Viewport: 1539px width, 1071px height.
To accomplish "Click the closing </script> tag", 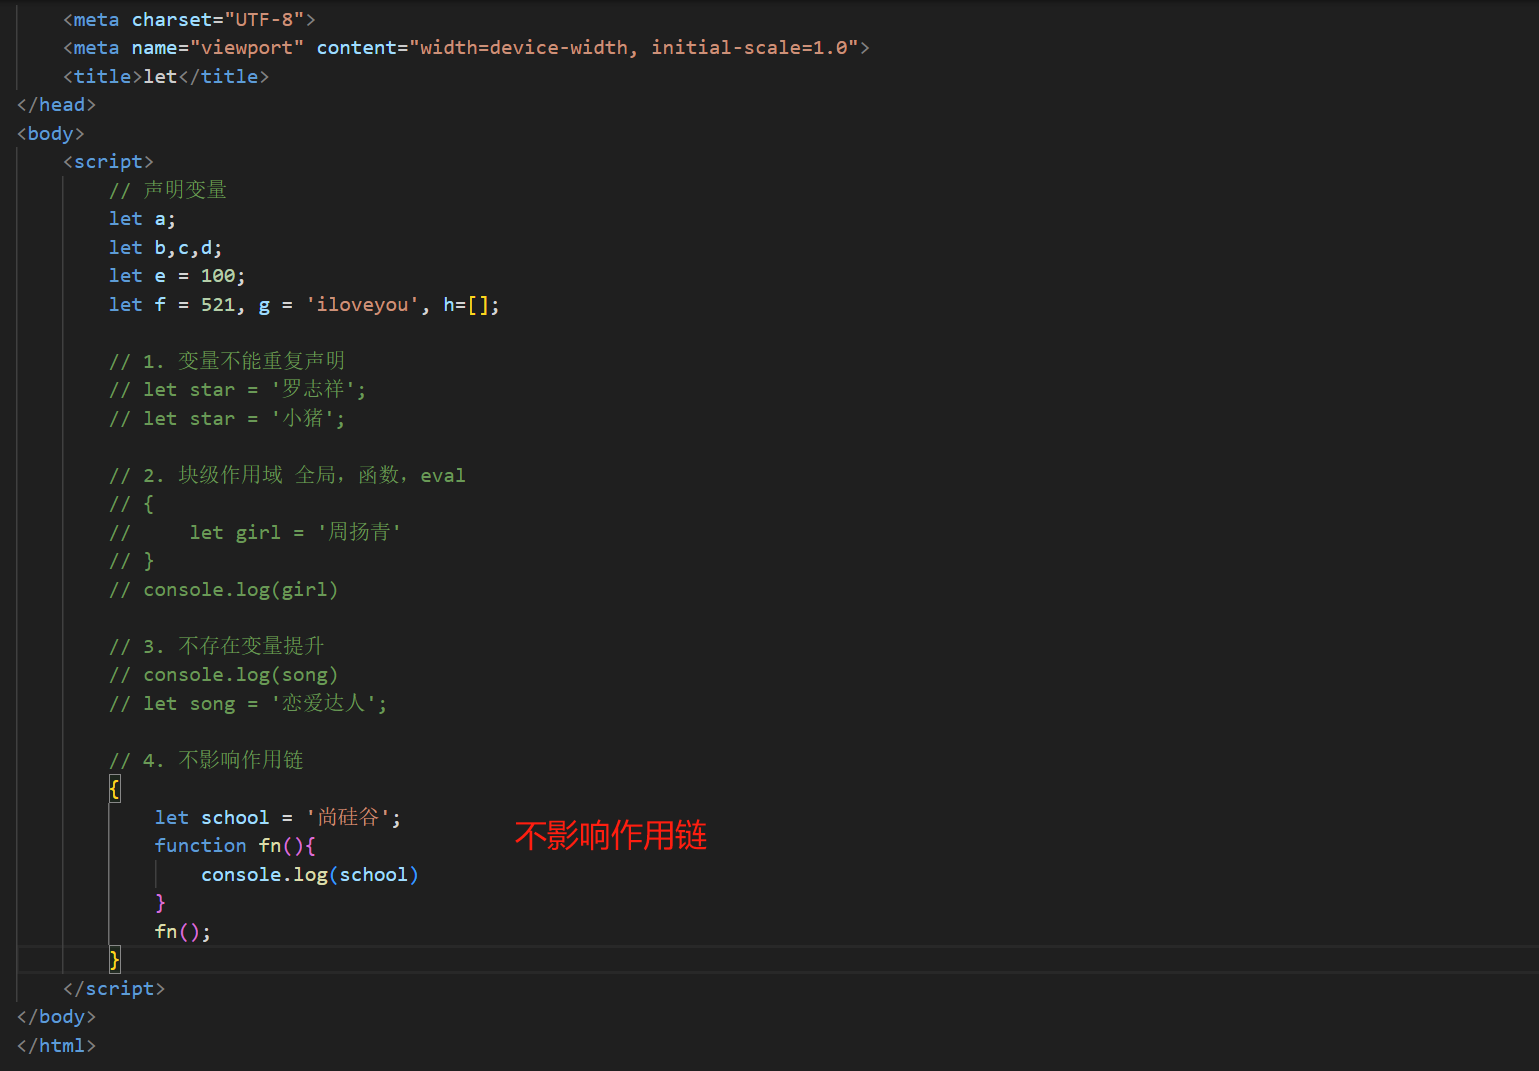I will pyautogui.click(x=114, y=989).
